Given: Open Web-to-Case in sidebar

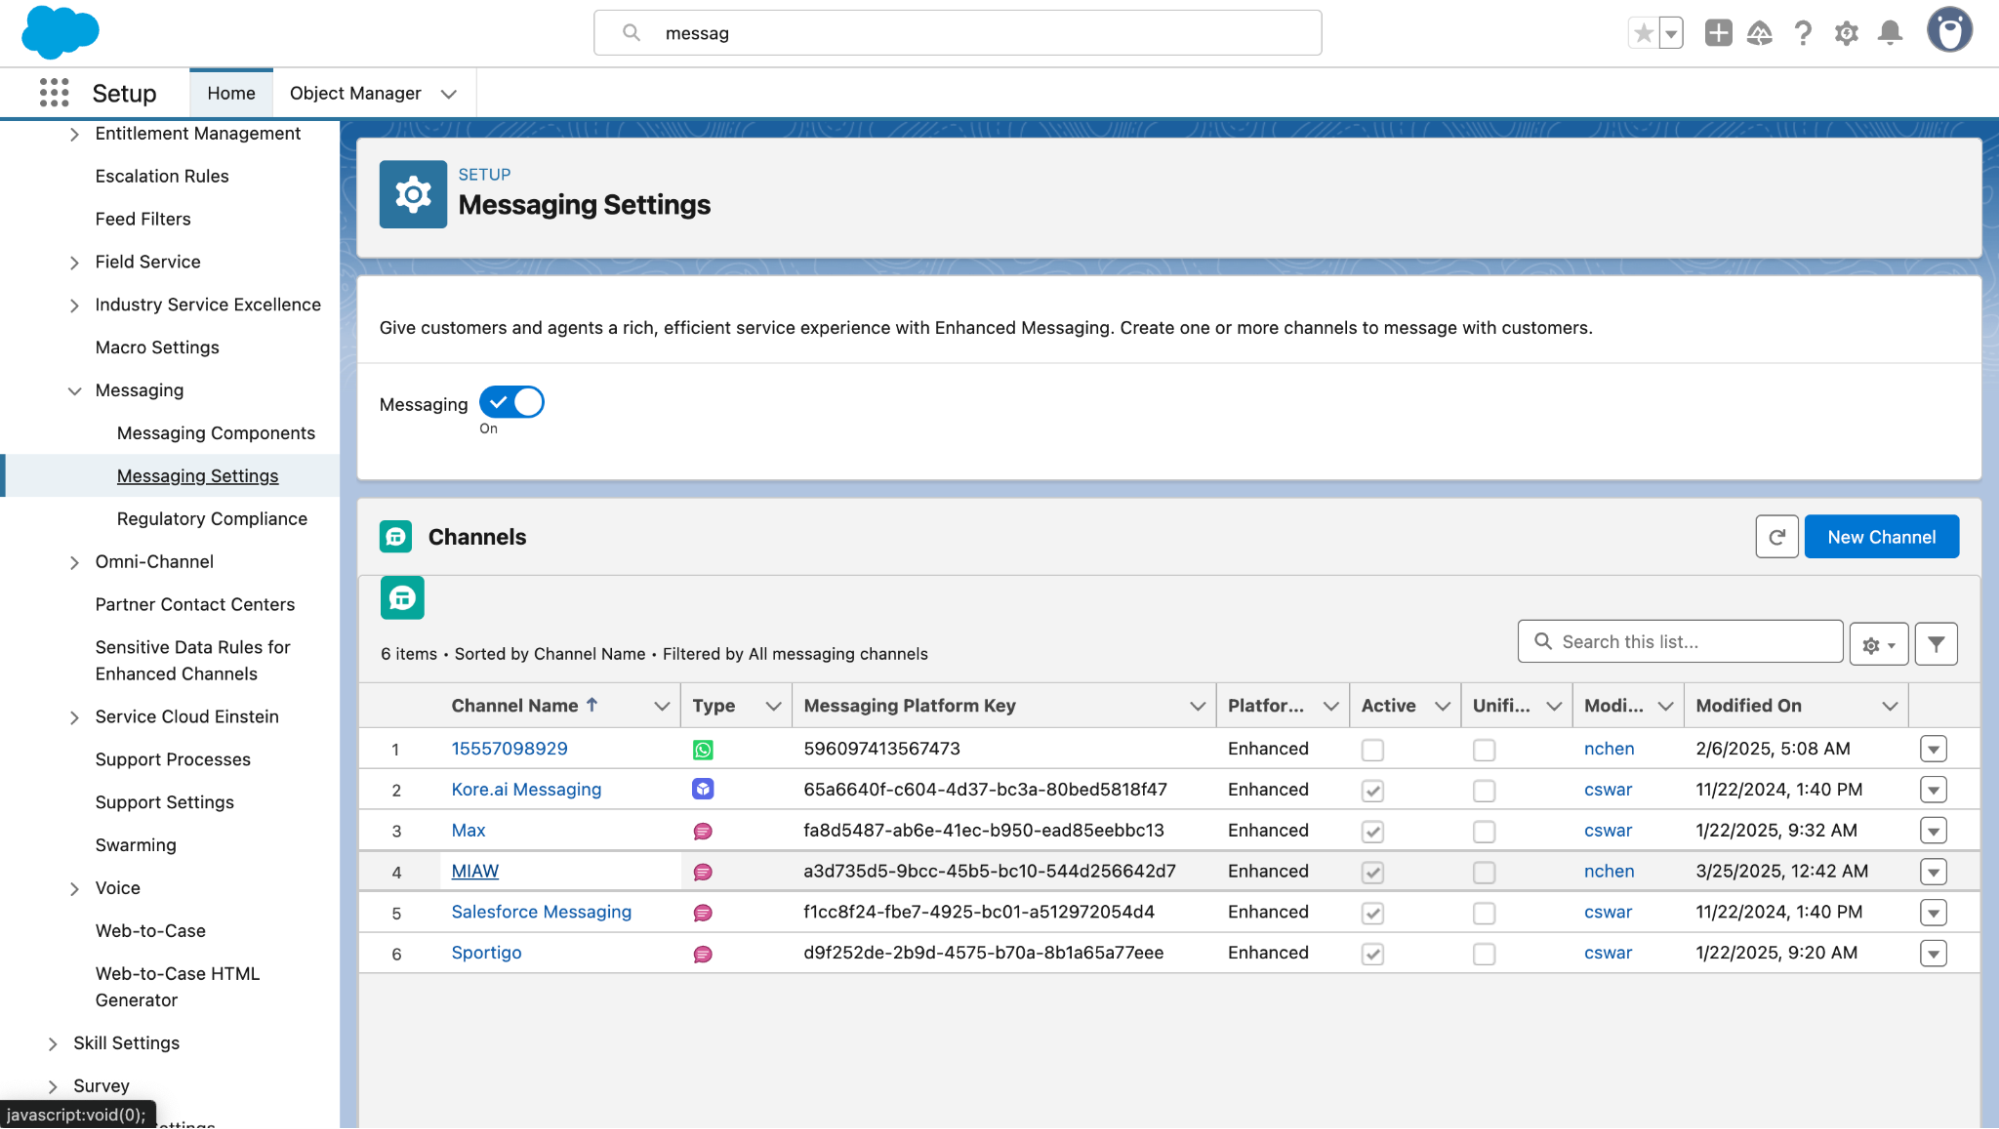Looking at the screenshot, I should click(x=150, y=931).
